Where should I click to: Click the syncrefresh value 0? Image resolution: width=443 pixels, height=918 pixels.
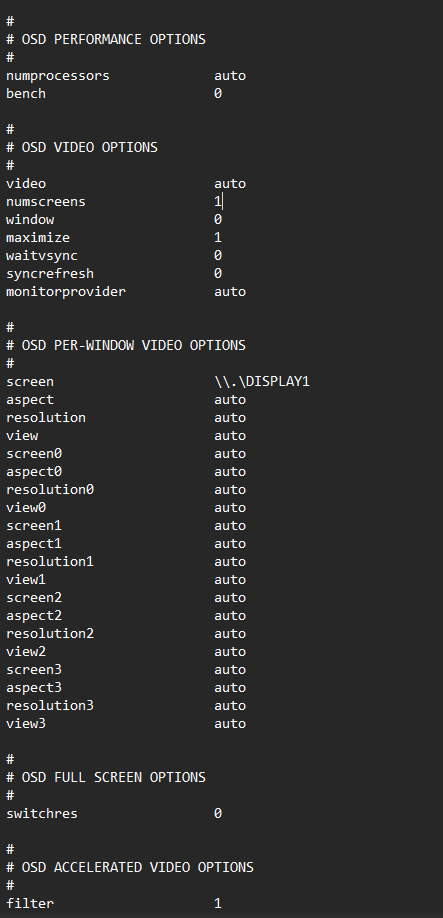click(218, 273)
